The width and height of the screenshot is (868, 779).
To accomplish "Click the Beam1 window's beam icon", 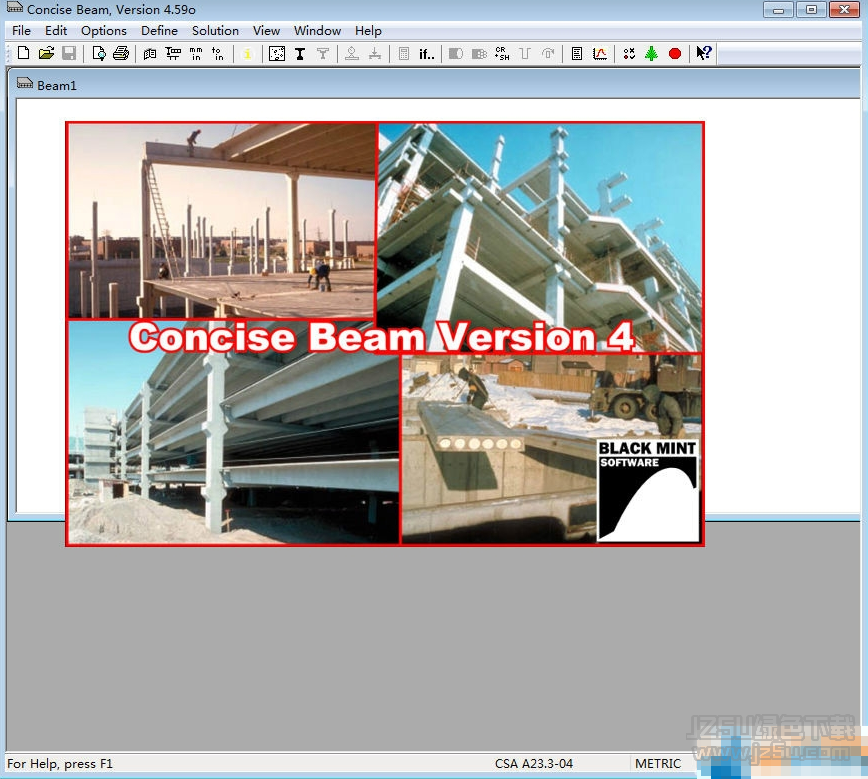I will pos(24,83).
